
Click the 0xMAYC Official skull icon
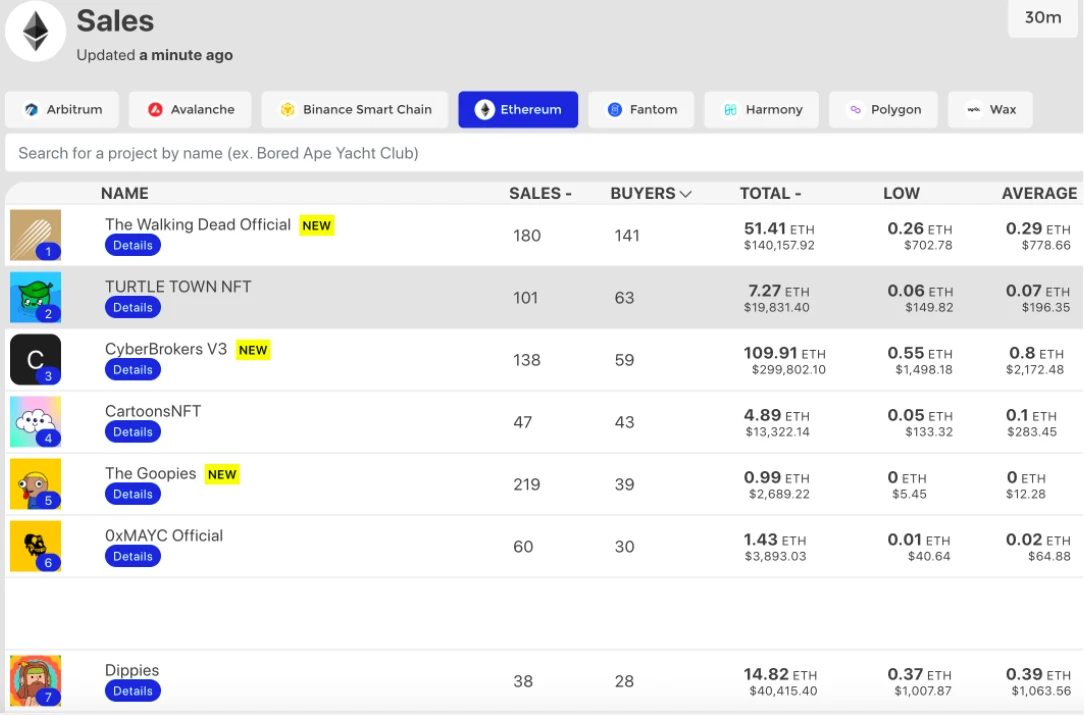(x=35, y=546)
